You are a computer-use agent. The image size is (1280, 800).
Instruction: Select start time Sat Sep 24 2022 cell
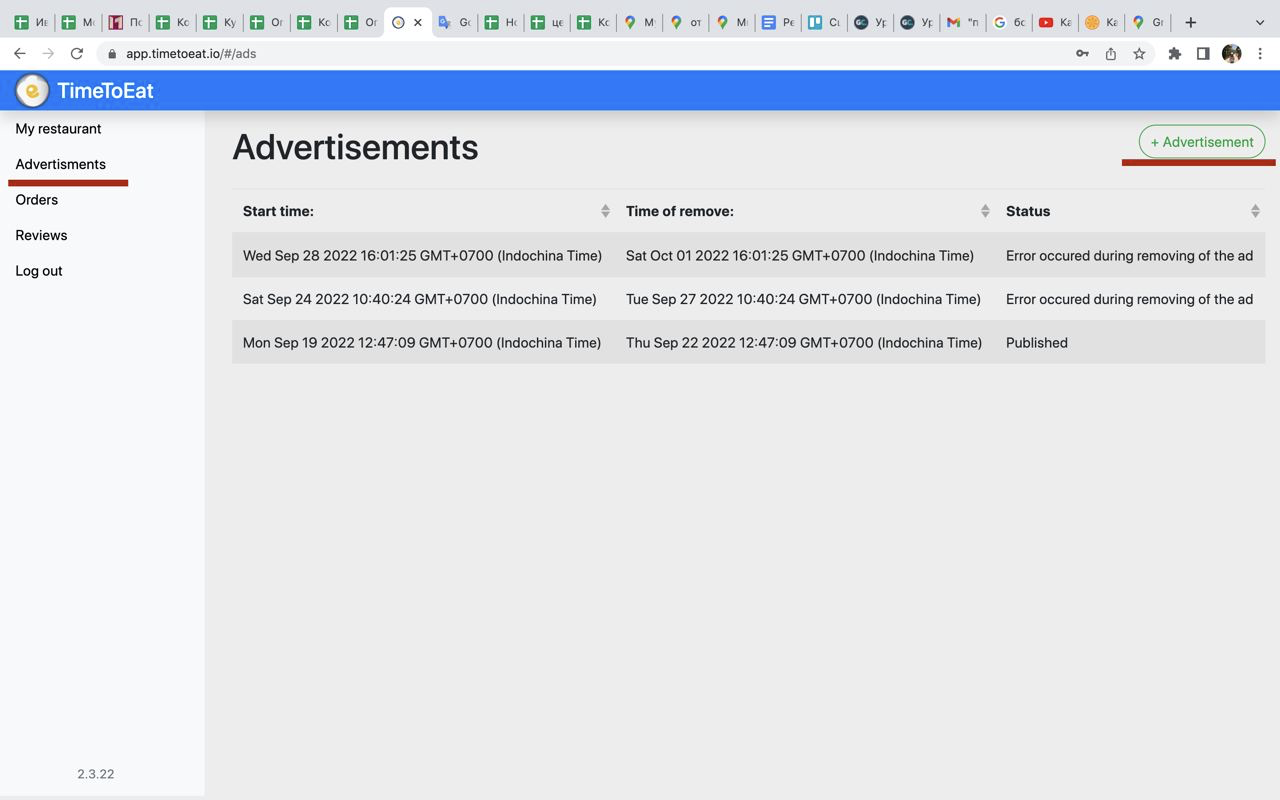pos(419,299)
